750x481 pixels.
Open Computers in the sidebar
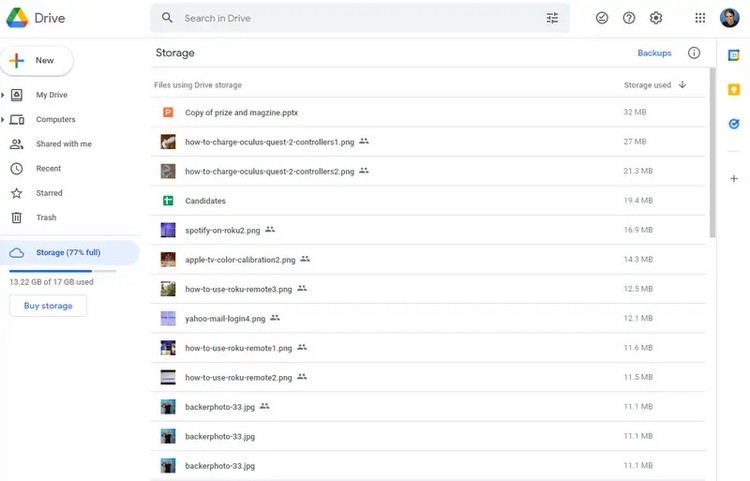55,119
